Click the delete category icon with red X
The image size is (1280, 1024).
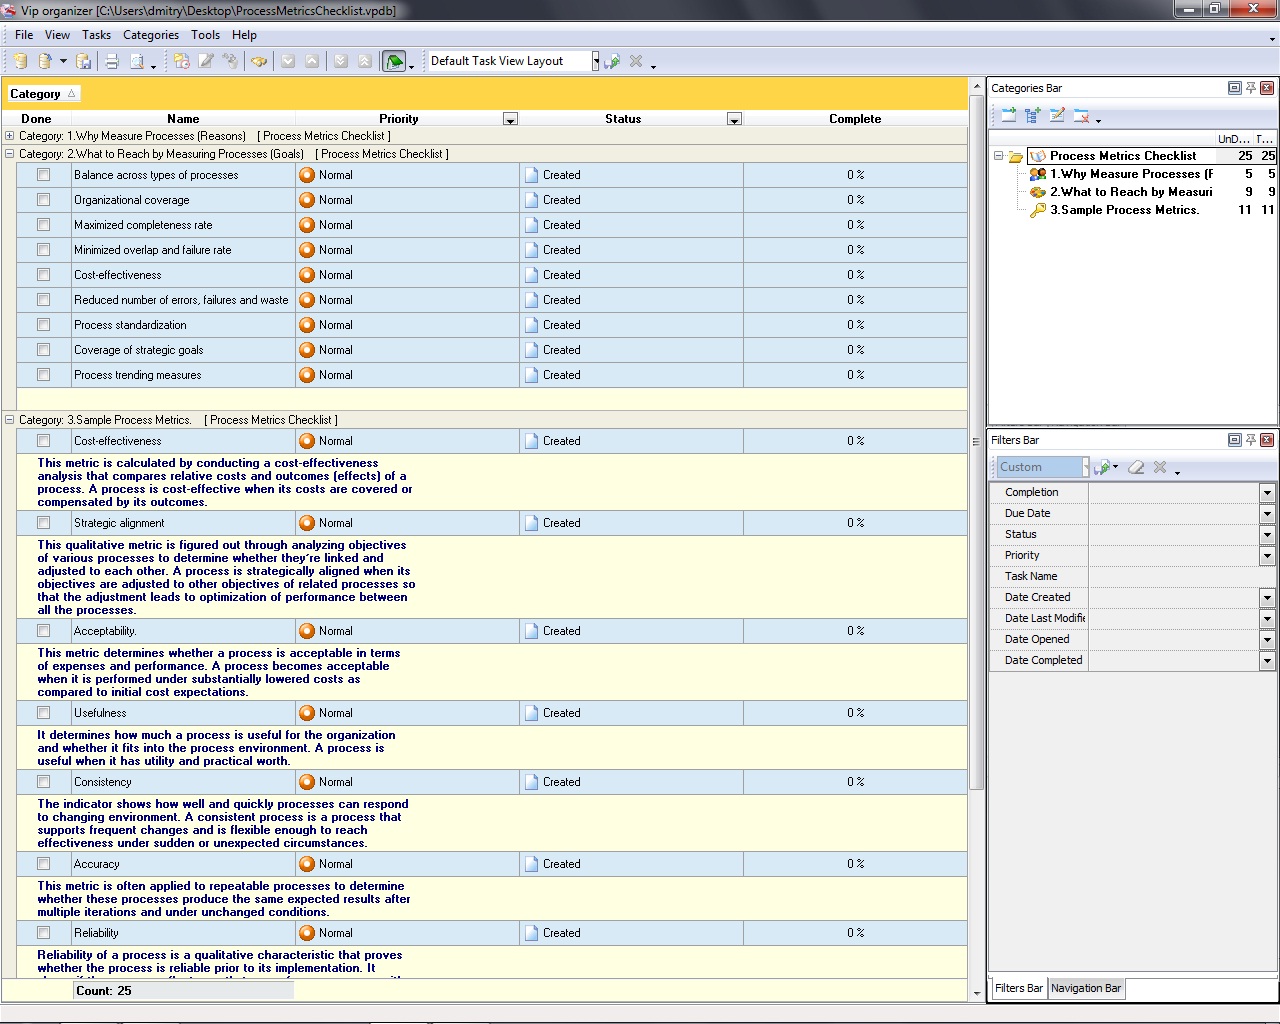(1081, 116)
